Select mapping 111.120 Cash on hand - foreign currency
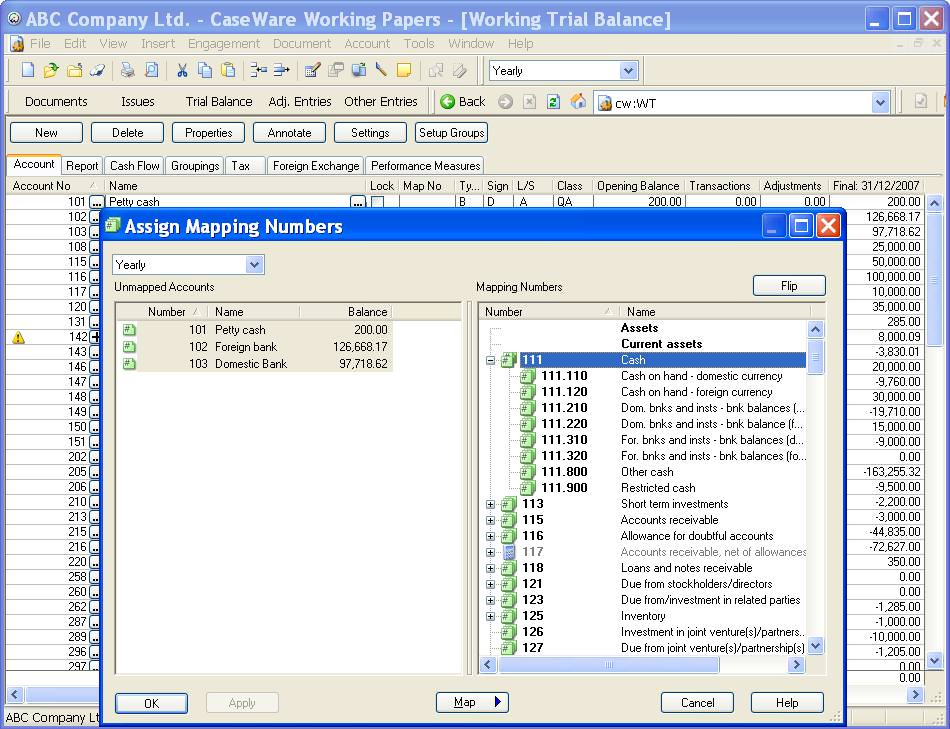The width and height of the screenshot is (950, 729). click(x=663, y=392)
